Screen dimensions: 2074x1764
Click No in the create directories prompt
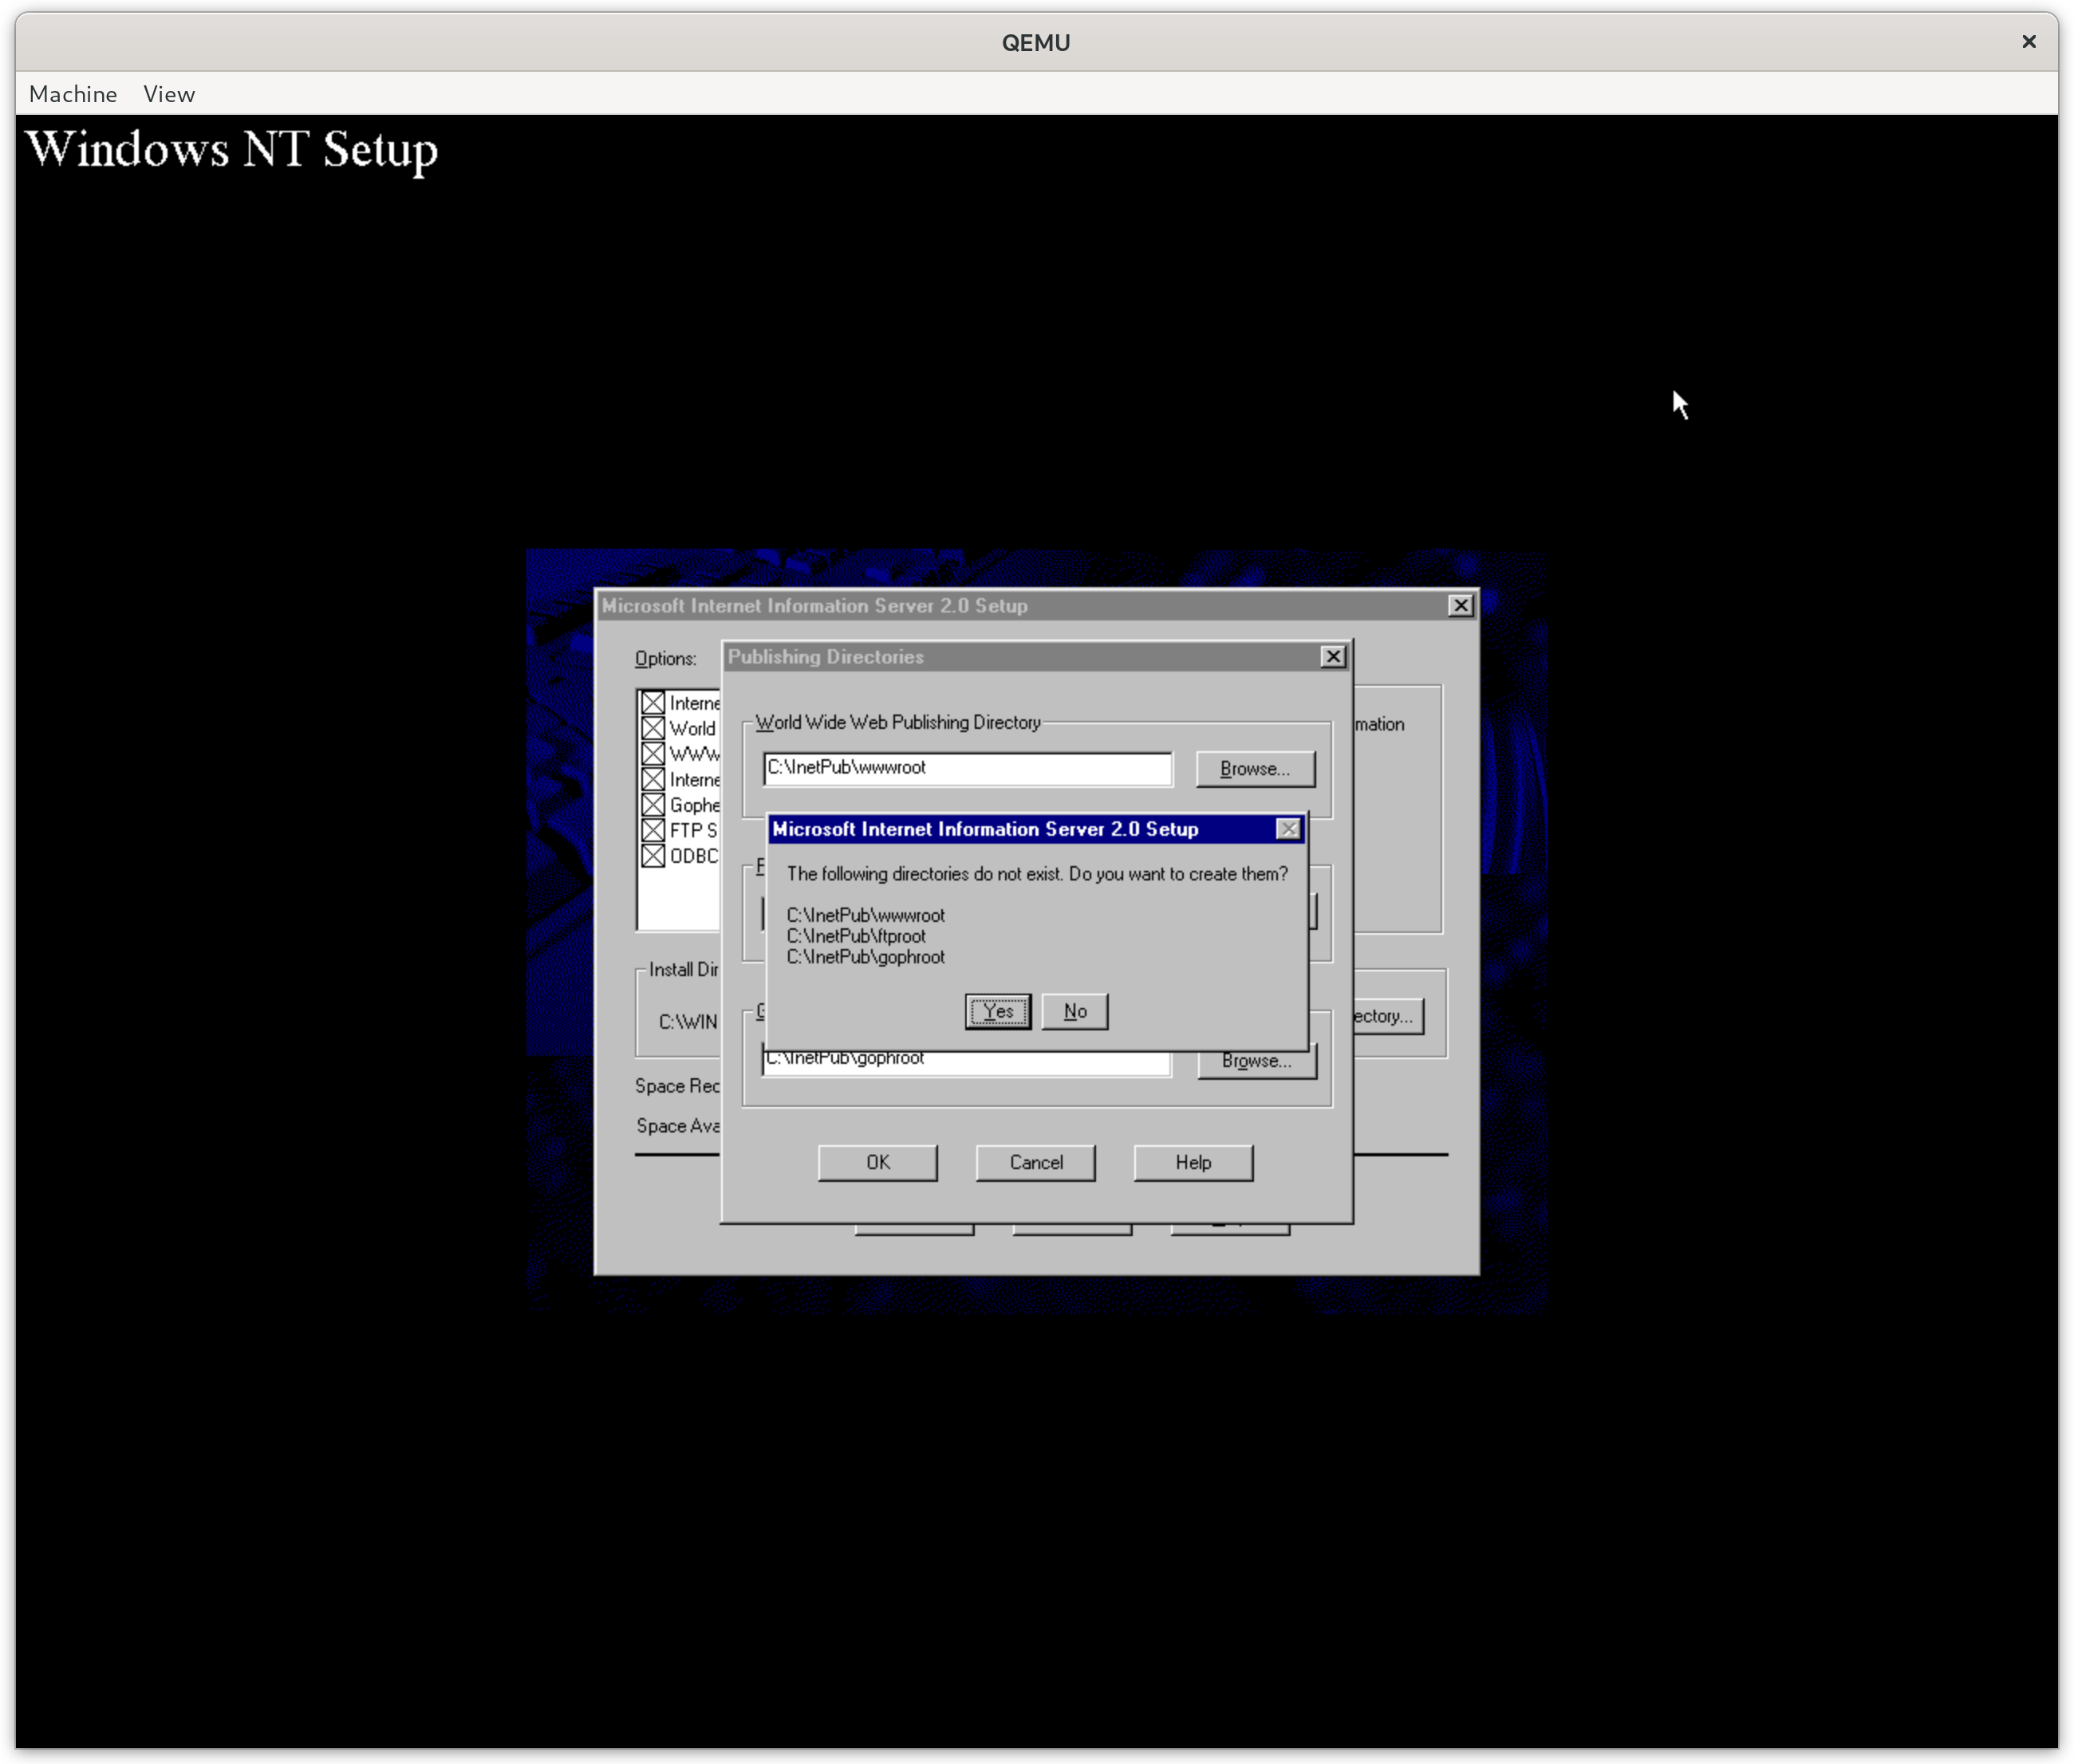[x=1074, y=1011]
